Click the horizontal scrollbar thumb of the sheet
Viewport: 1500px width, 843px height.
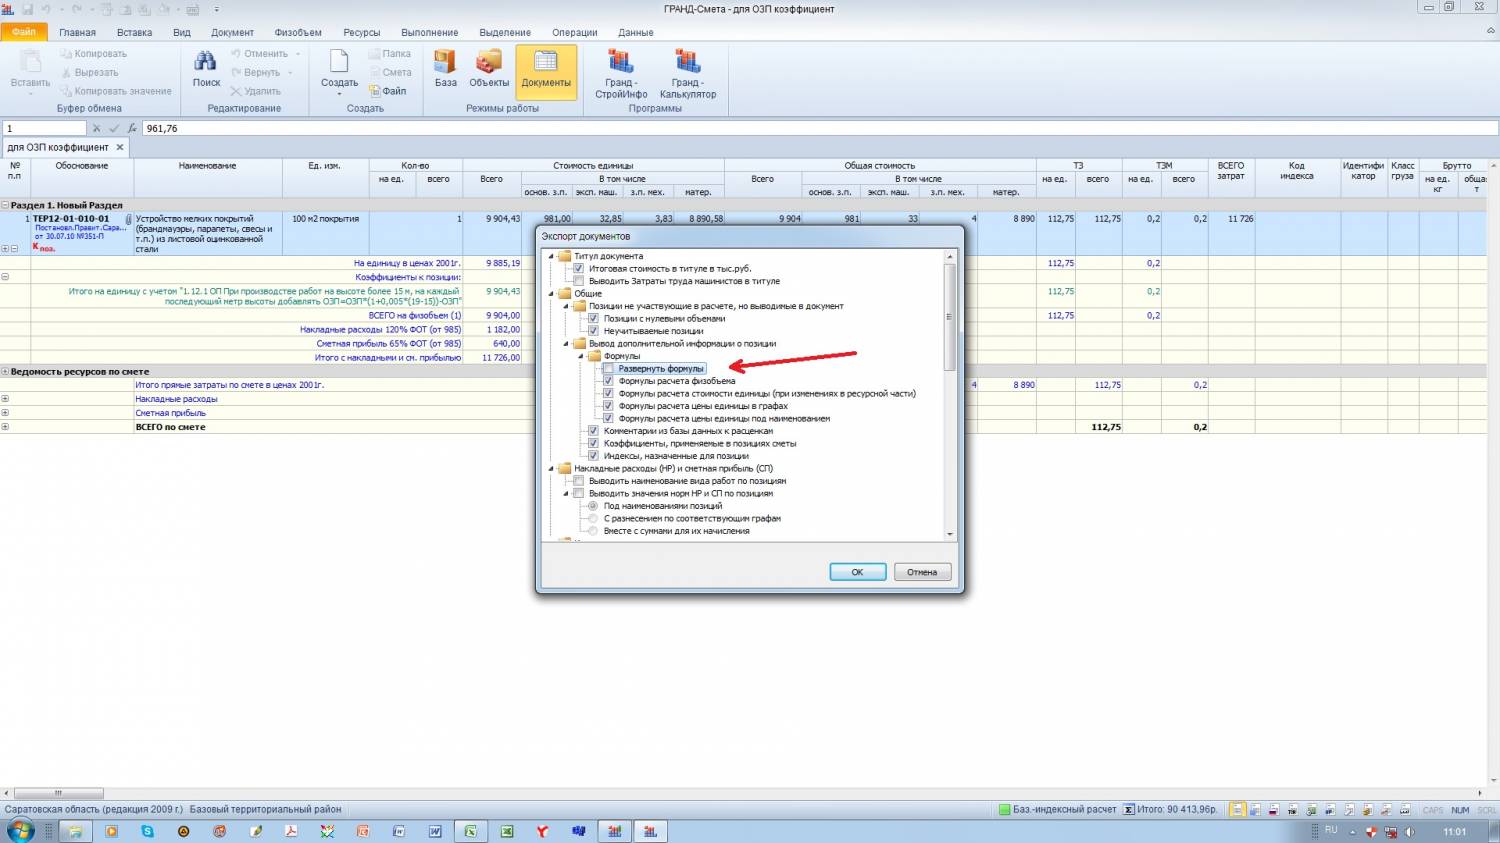coord(58,793)
